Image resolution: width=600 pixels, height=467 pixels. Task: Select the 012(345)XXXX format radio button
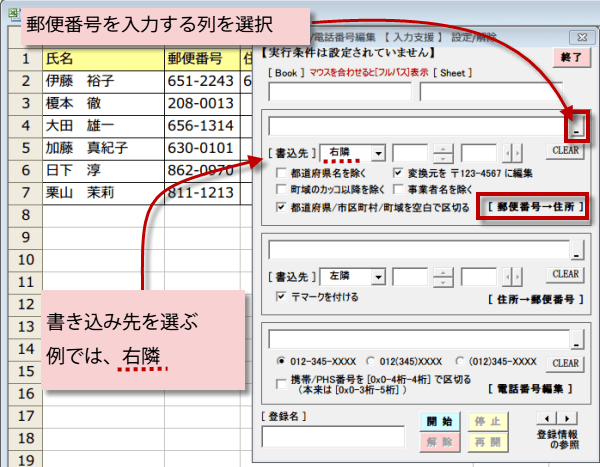(370, 361)
